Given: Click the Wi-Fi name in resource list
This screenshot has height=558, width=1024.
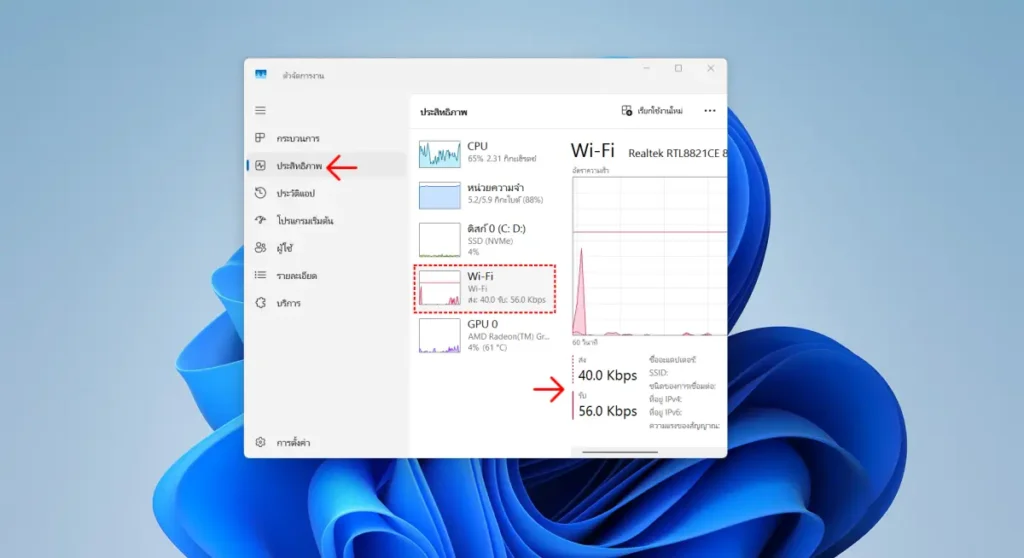Looking at the screenshot, I should point(480,276).
